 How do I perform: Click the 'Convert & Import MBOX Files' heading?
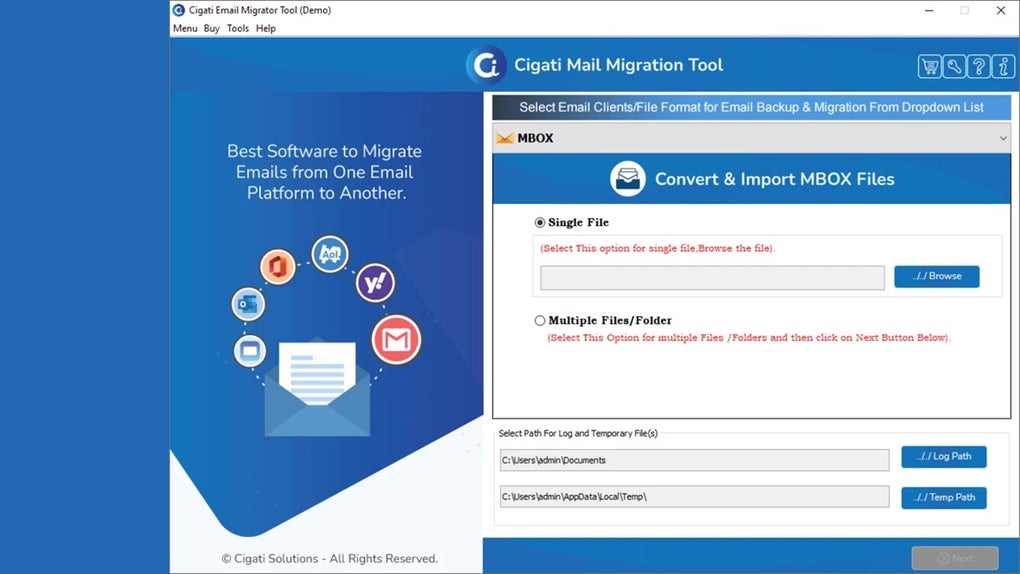point(774,179)
